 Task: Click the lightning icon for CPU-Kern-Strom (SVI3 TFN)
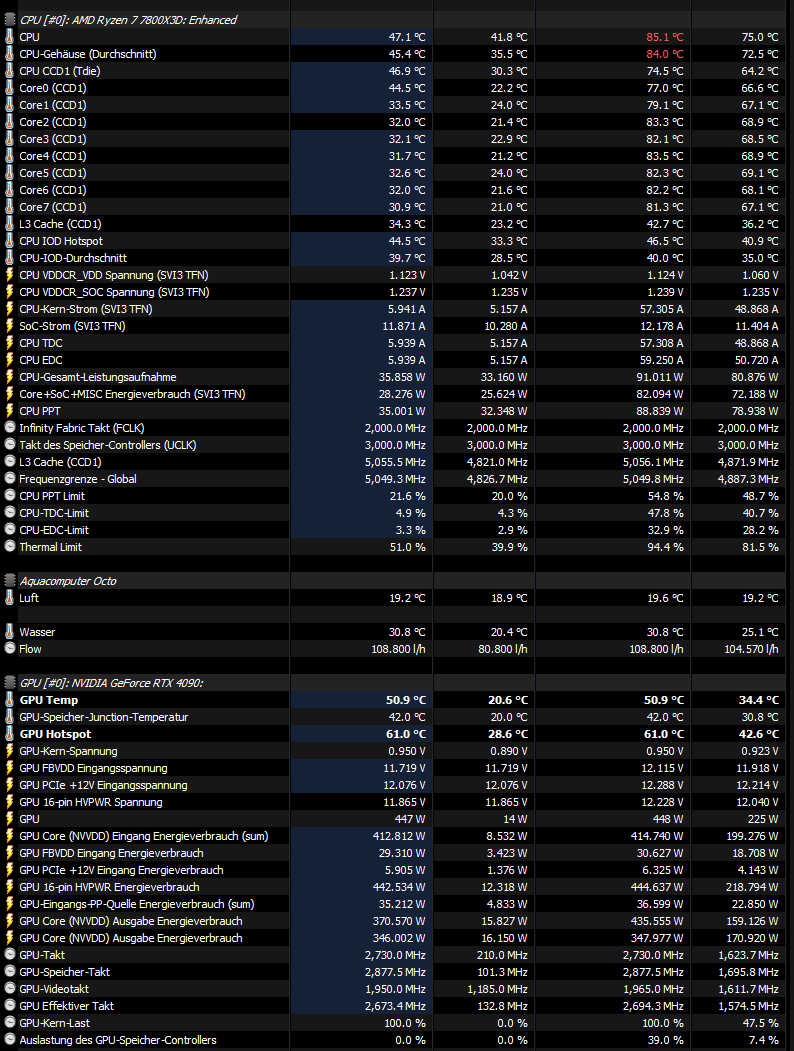tap(9, 309)
